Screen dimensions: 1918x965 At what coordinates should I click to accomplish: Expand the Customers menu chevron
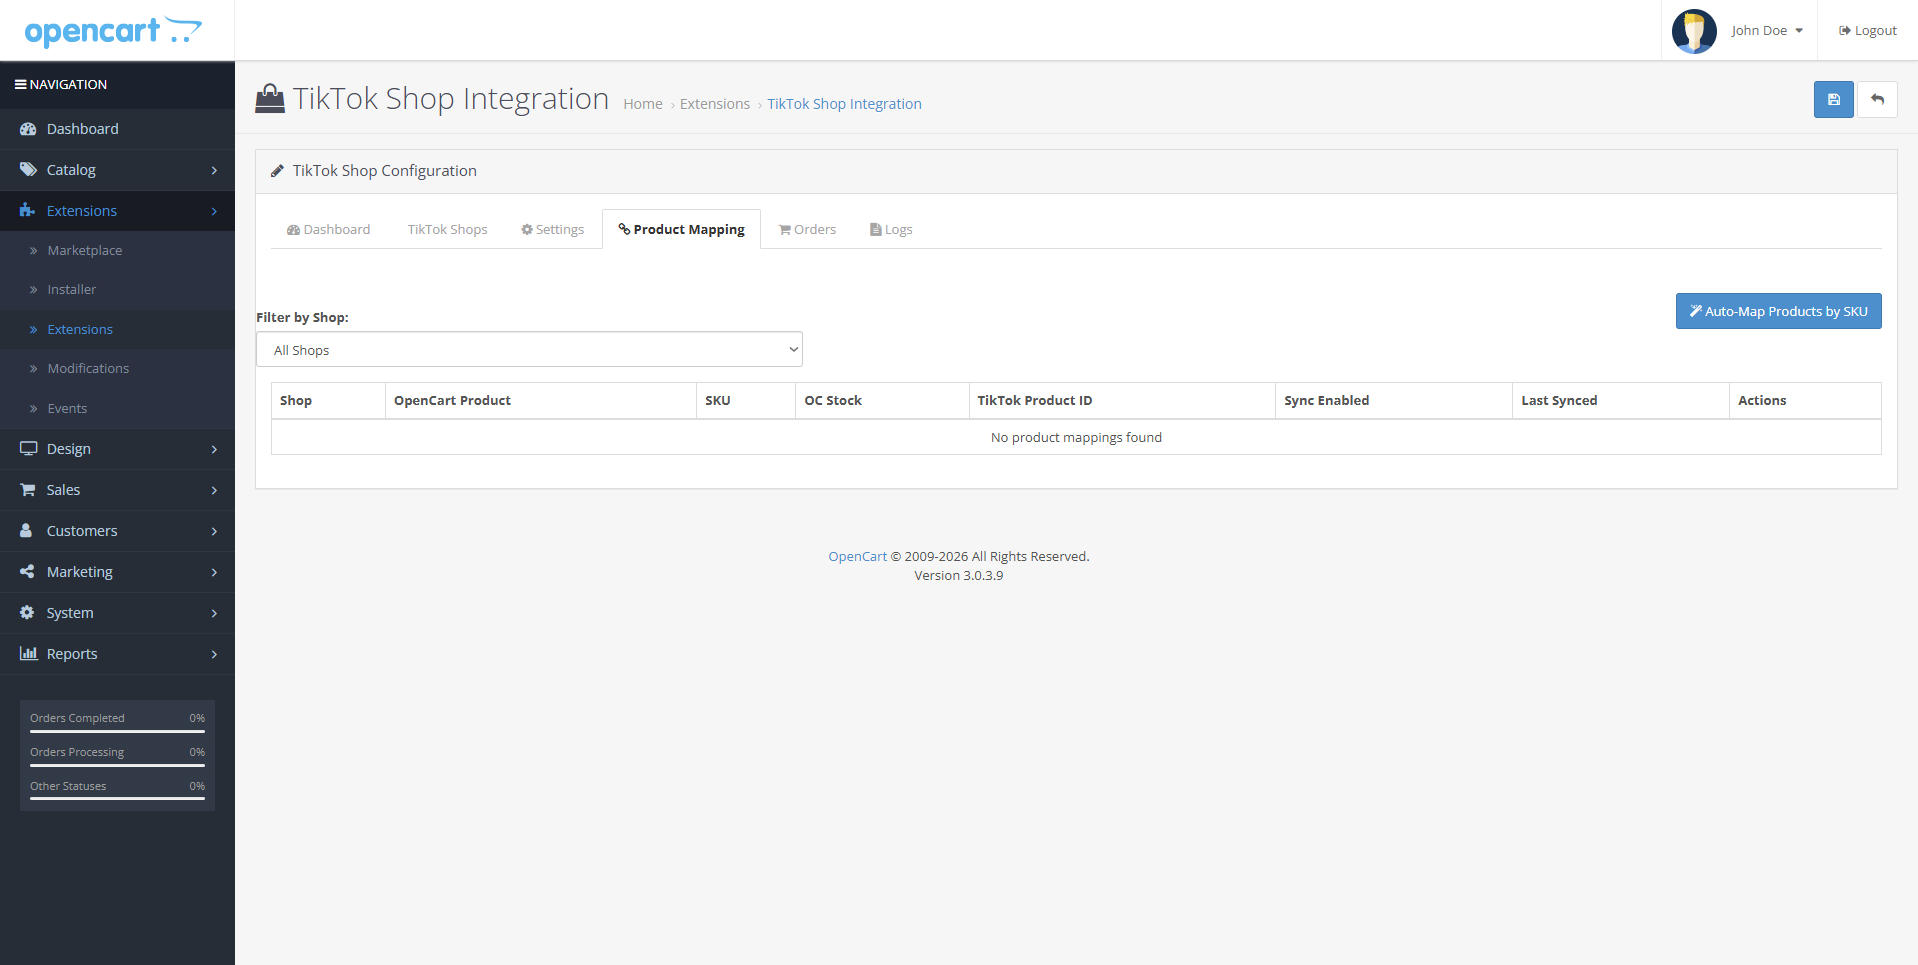pyautogui.click(x=214, y=532)
